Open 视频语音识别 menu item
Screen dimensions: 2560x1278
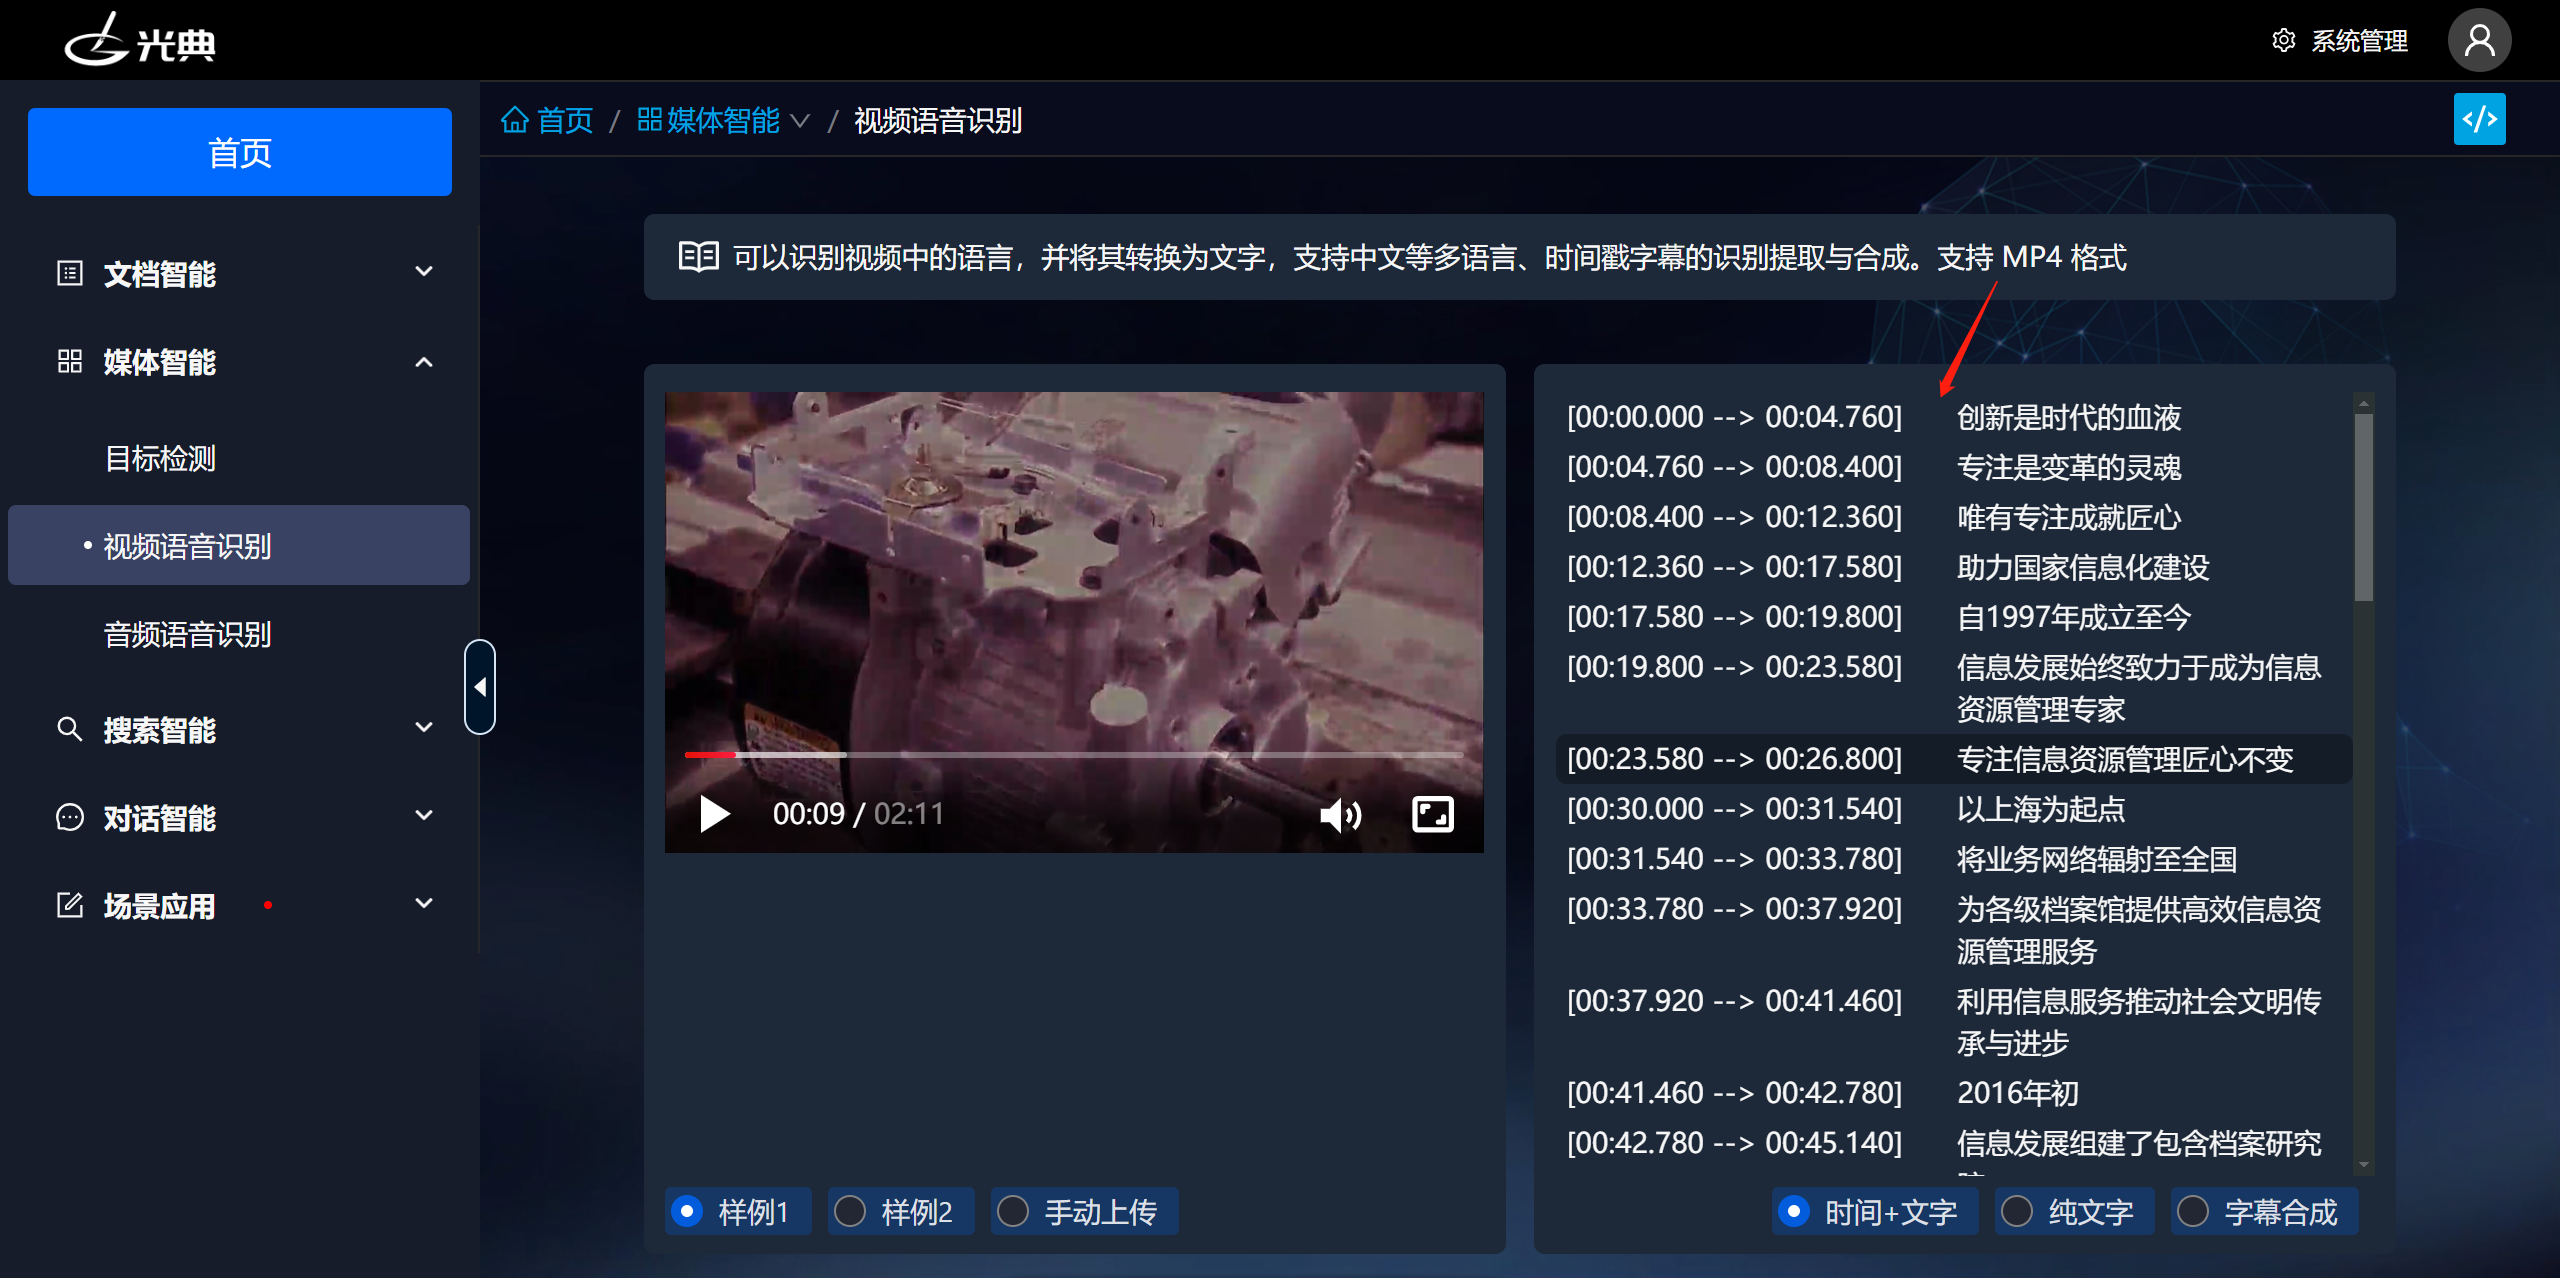coord(239,545)
